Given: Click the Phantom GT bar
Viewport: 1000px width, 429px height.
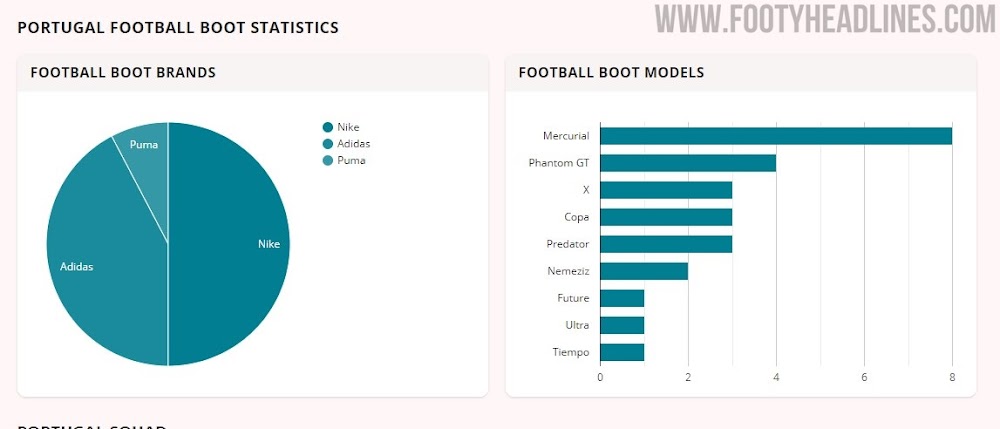Looking at the screenshot, I should coord(688,163).
